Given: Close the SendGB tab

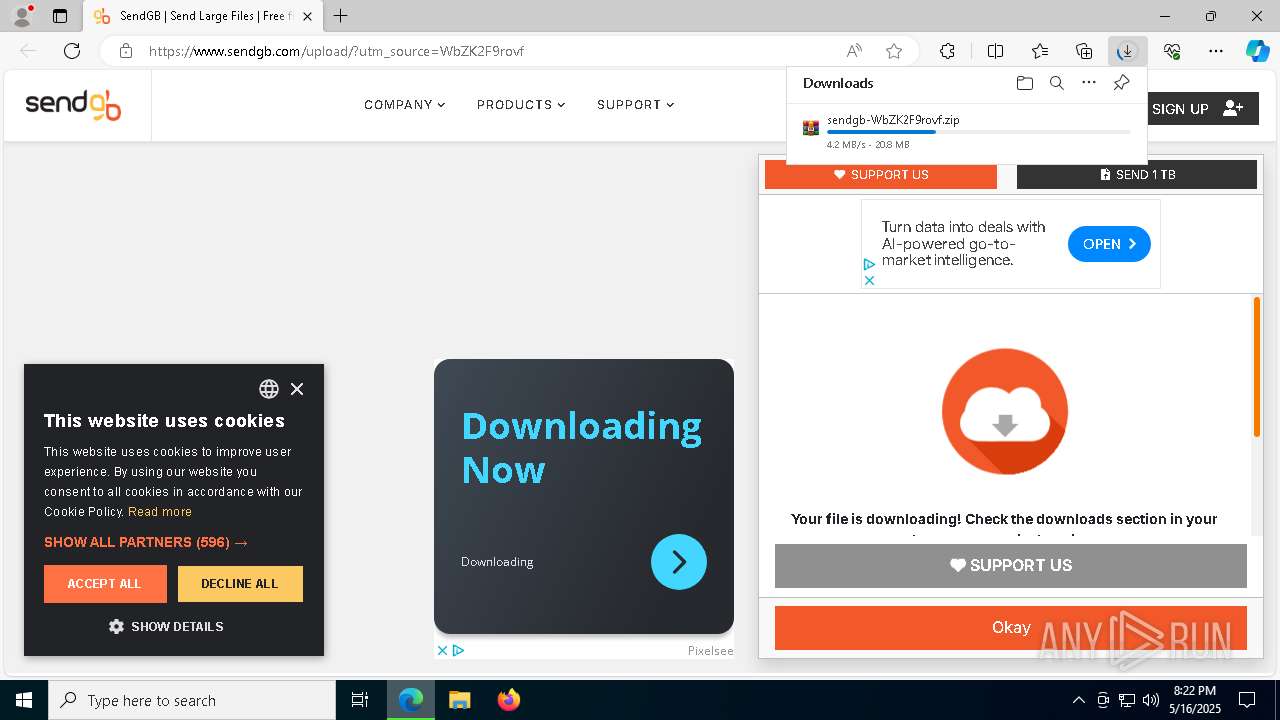Looking at the screenshot, I should 308,16.
